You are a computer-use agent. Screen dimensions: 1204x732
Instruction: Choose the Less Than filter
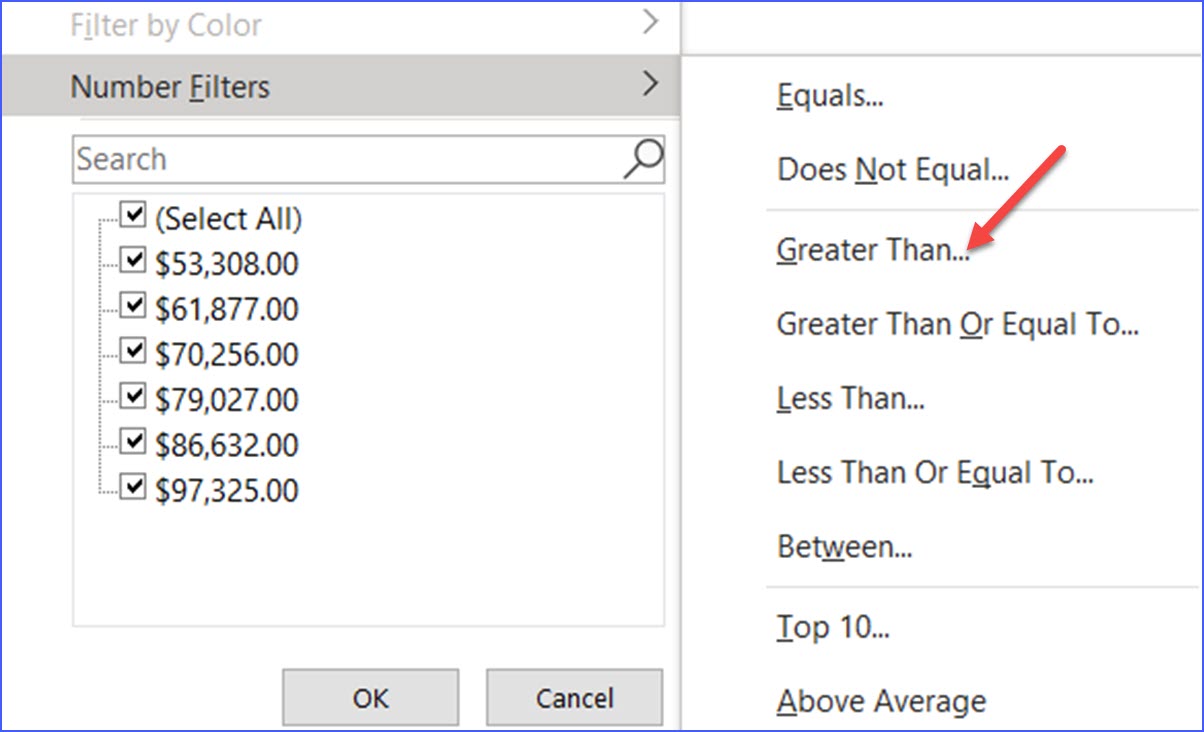(850, 398)
